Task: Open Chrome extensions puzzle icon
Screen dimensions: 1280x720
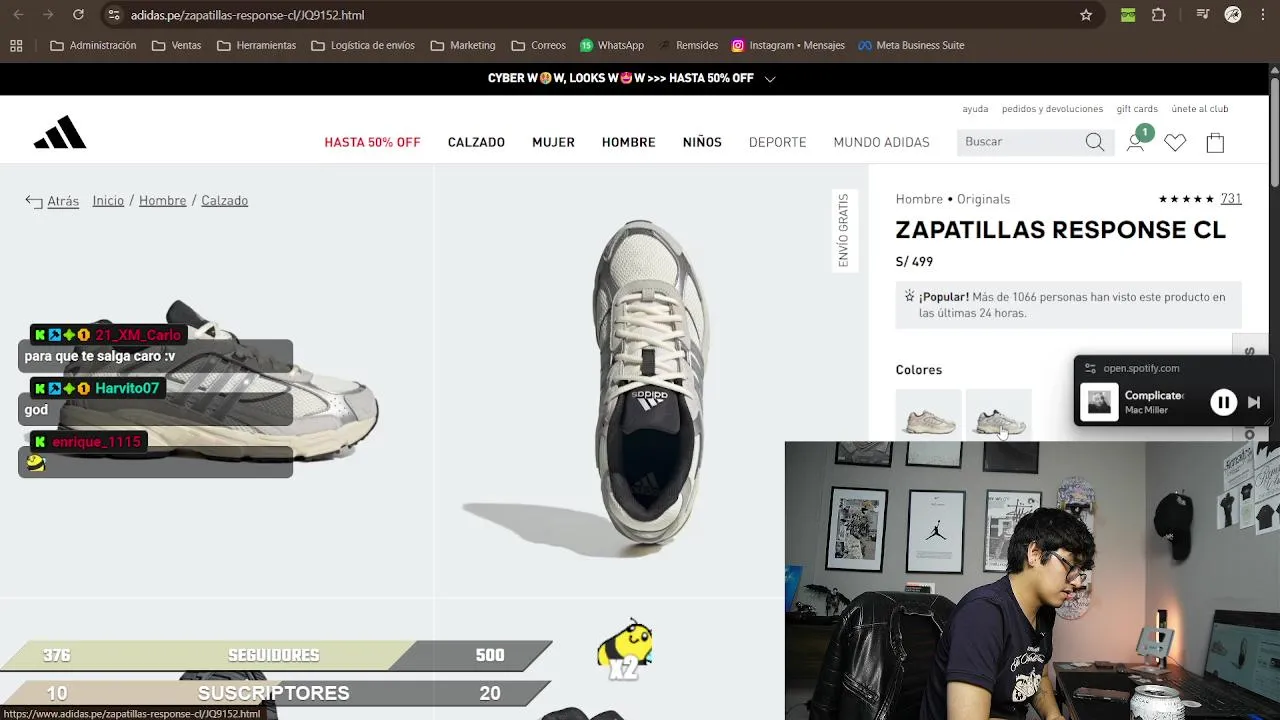Action: (x=1159, y=15)
